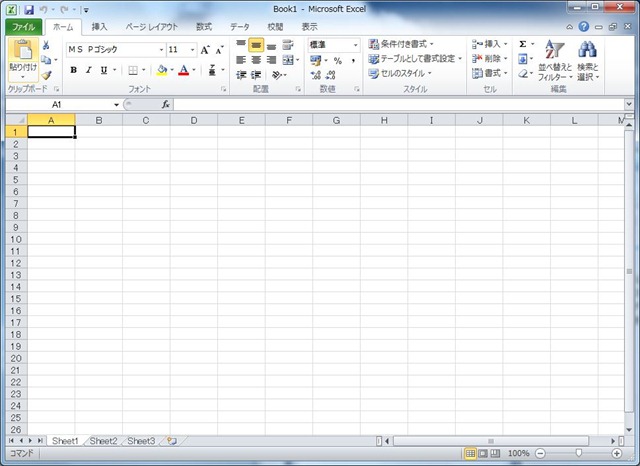Switch to Review (校閲) tab
This screenshot has height=466, width=640.
pyautogui.click(x=275, y=27)
